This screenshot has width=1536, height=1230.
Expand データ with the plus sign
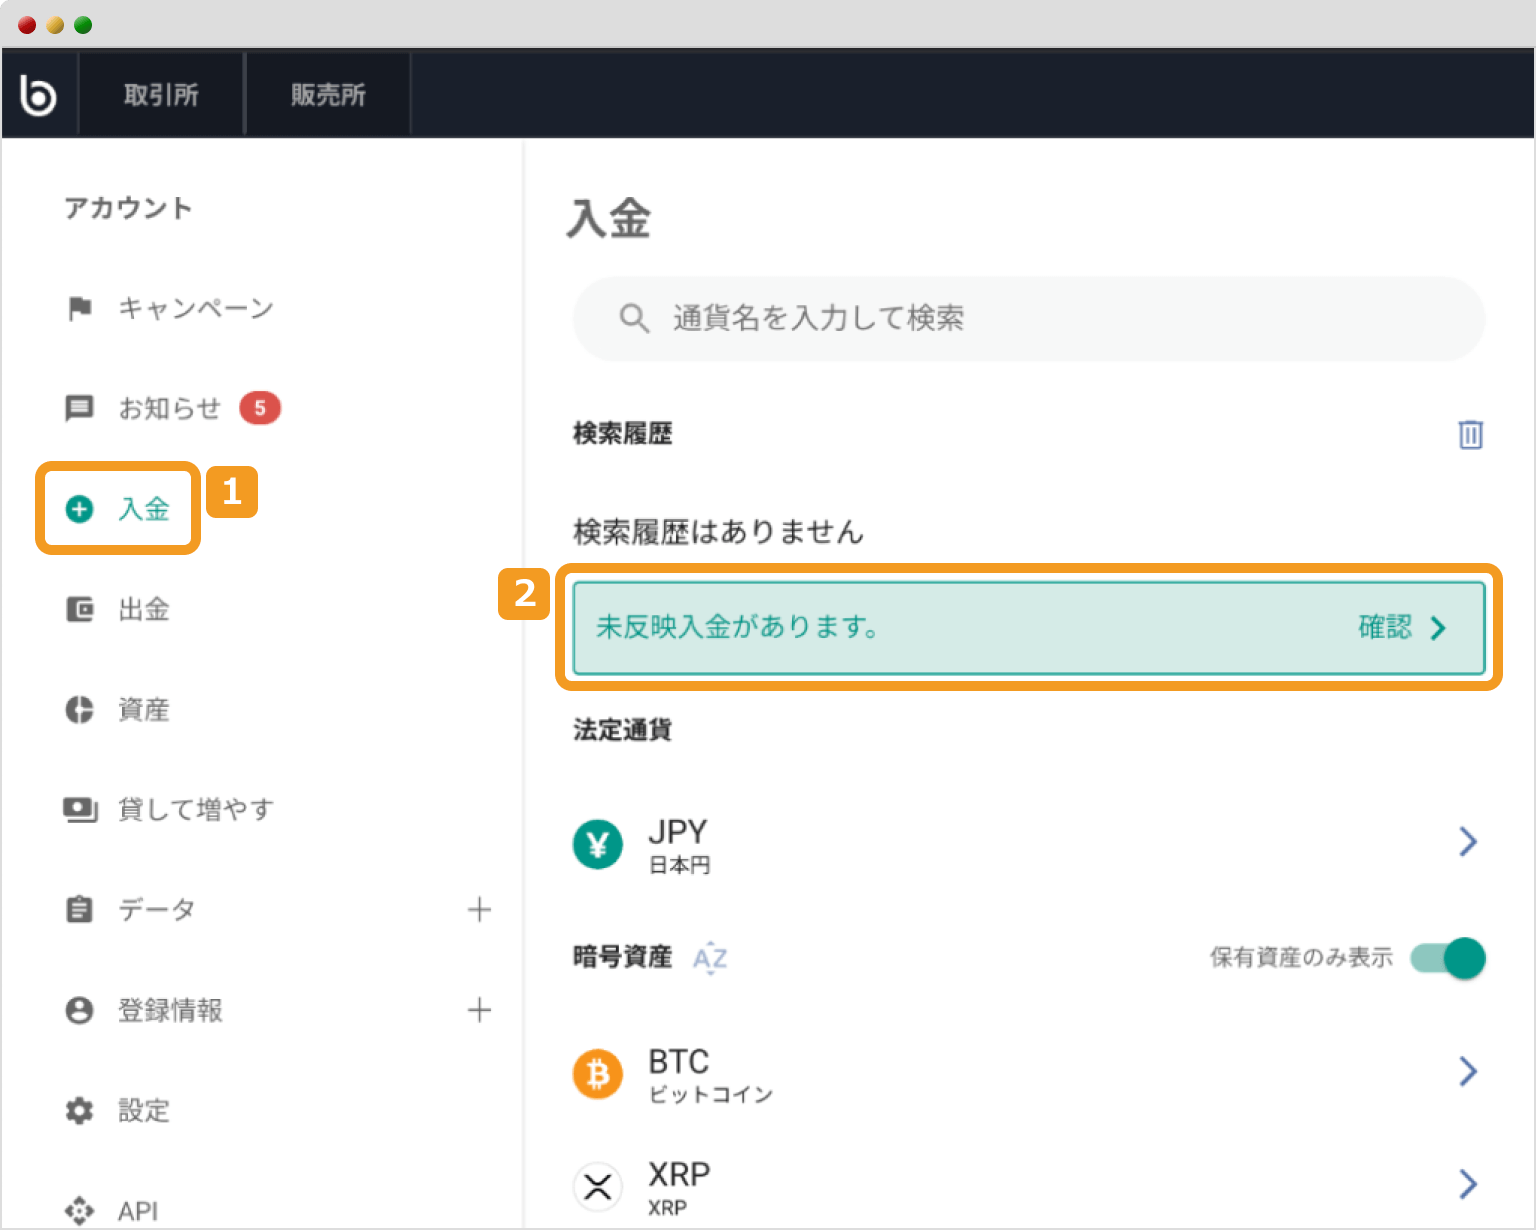pyautogui.click(x=480, y=910)
